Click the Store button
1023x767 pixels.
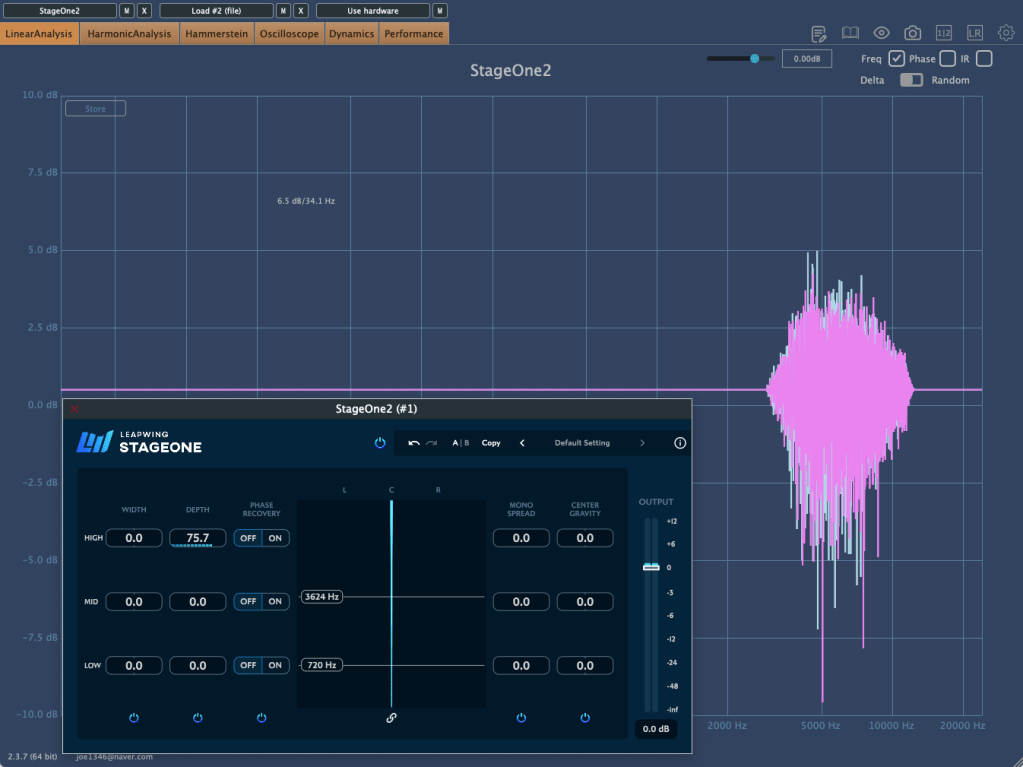[x=95, y=109]
